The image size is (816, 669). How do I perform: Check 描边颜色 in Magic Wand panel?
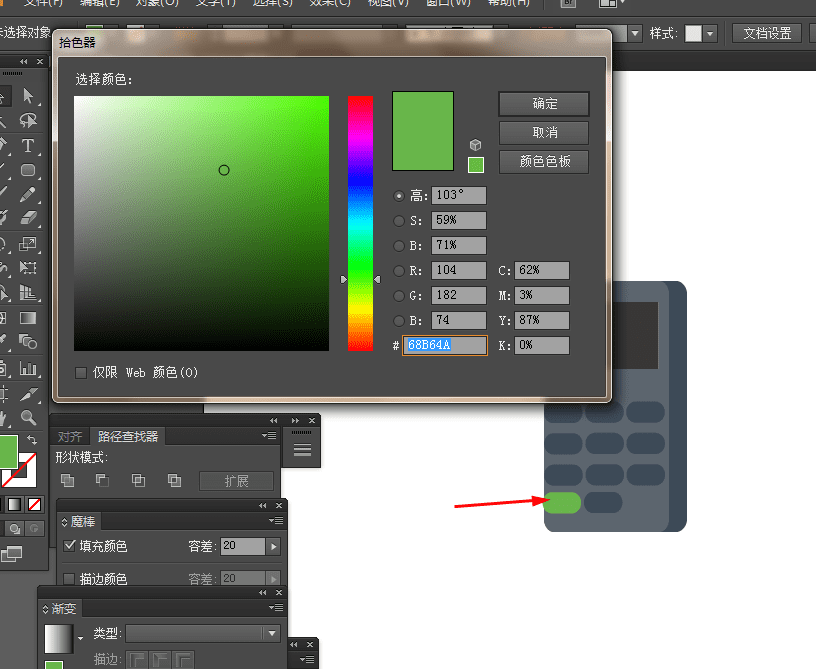69,578
